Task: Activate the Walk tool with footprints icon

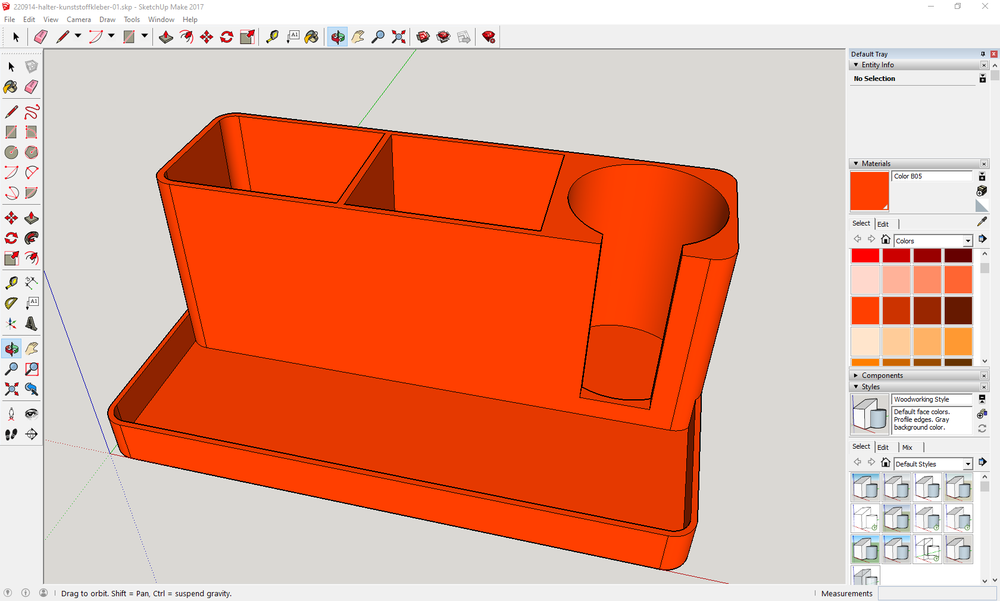Action: coord(11,434)
